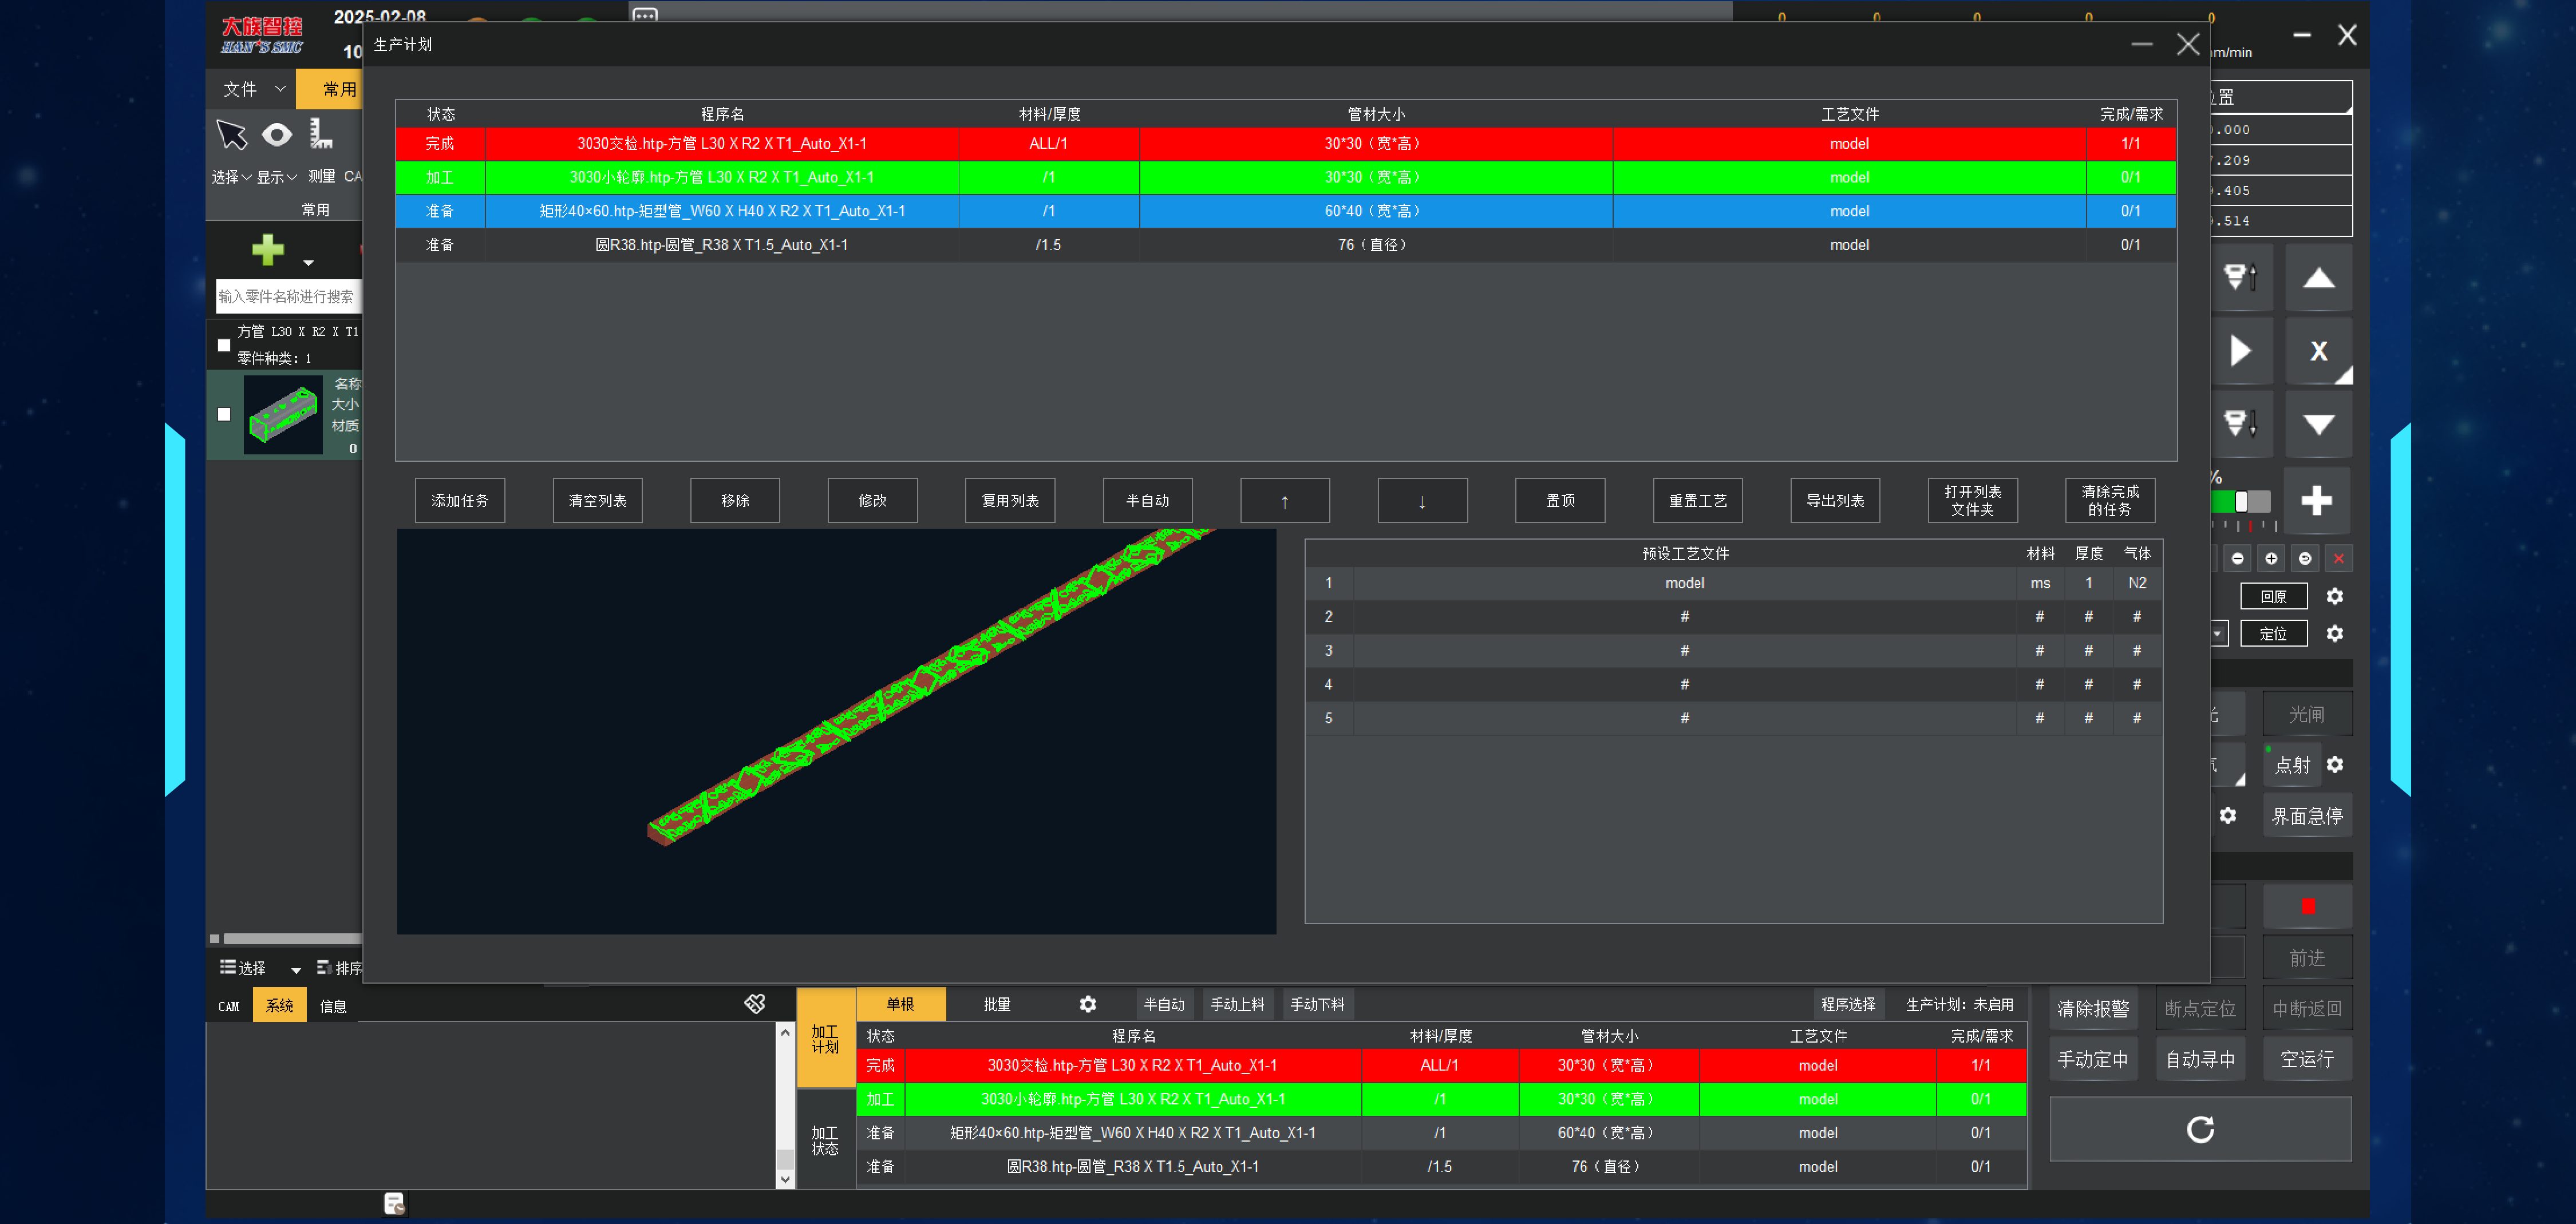This screenshot has width=2576, height=1224.
Task: Click the 清除报警 button
Action: click(x=2092, y=1008)
